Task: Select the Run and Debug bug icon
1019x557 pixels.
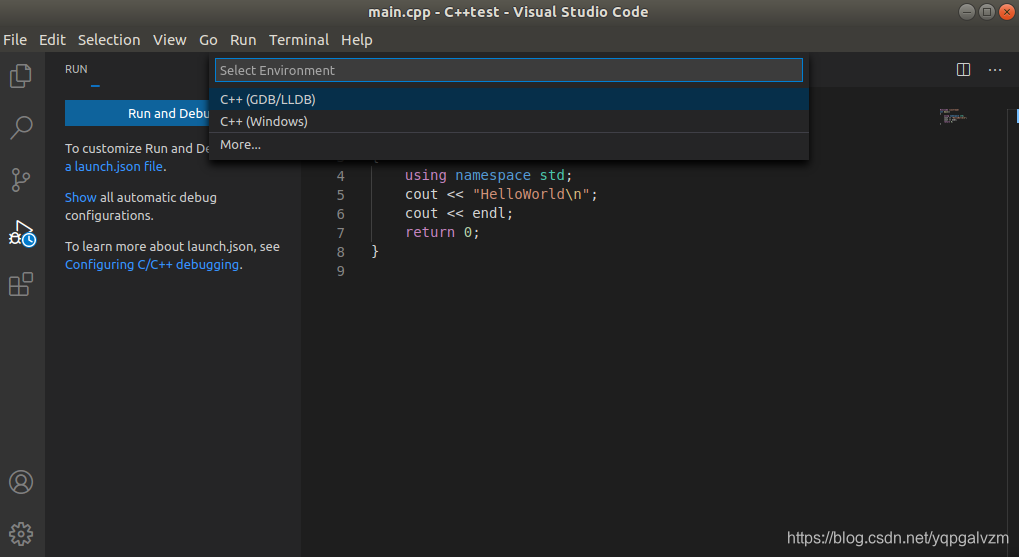Action: click(x=21, y=233)
